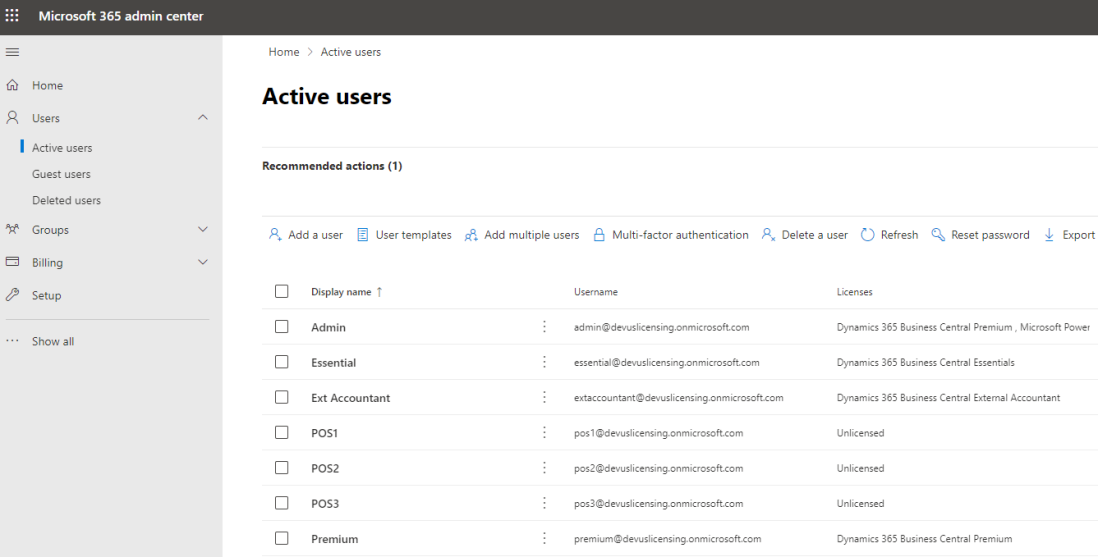Click the Reset password key icon
Image resolution: width=1098 pixels, height=557 pixels.
[938, 235]
